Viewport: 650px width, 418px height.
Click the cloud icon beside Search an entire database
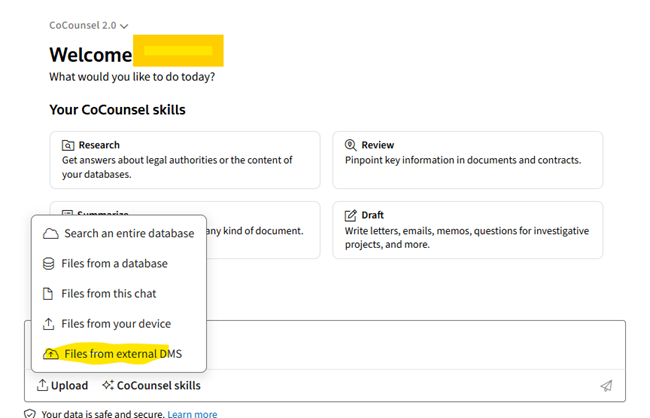(49, 234)
